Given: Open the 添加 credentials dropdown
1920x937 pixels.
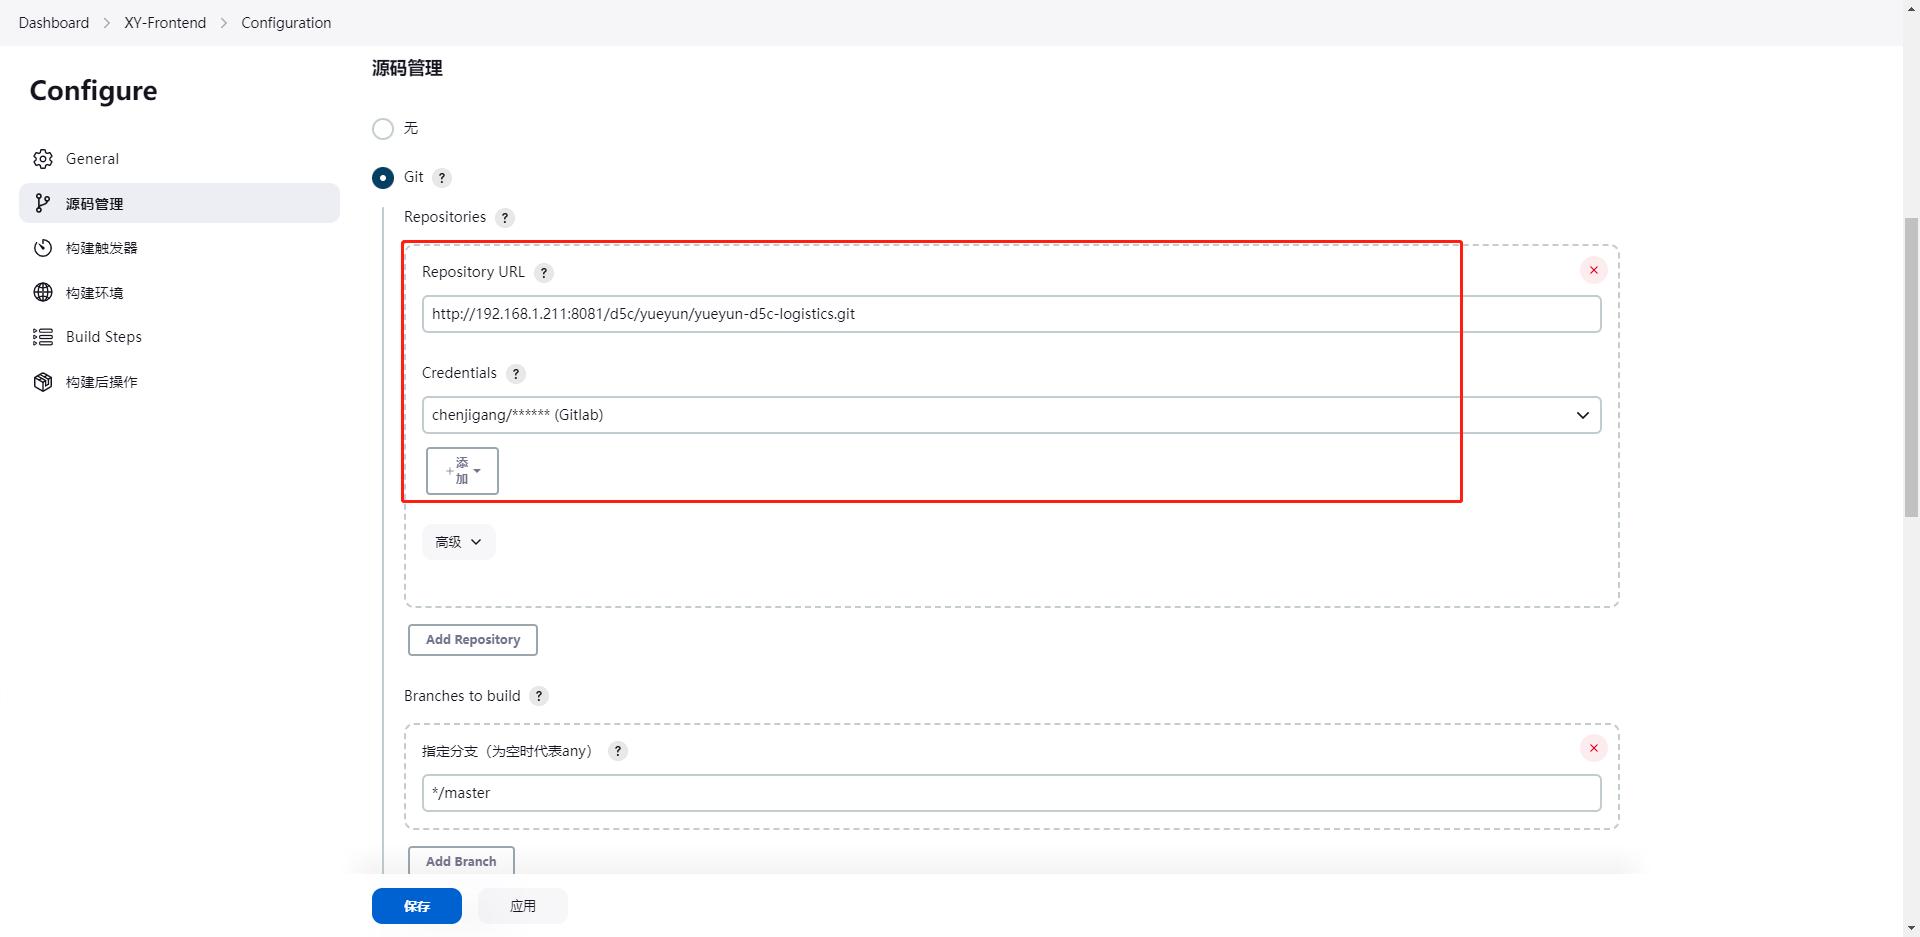Looking at the screenshot, I should [x=461, y=470].
